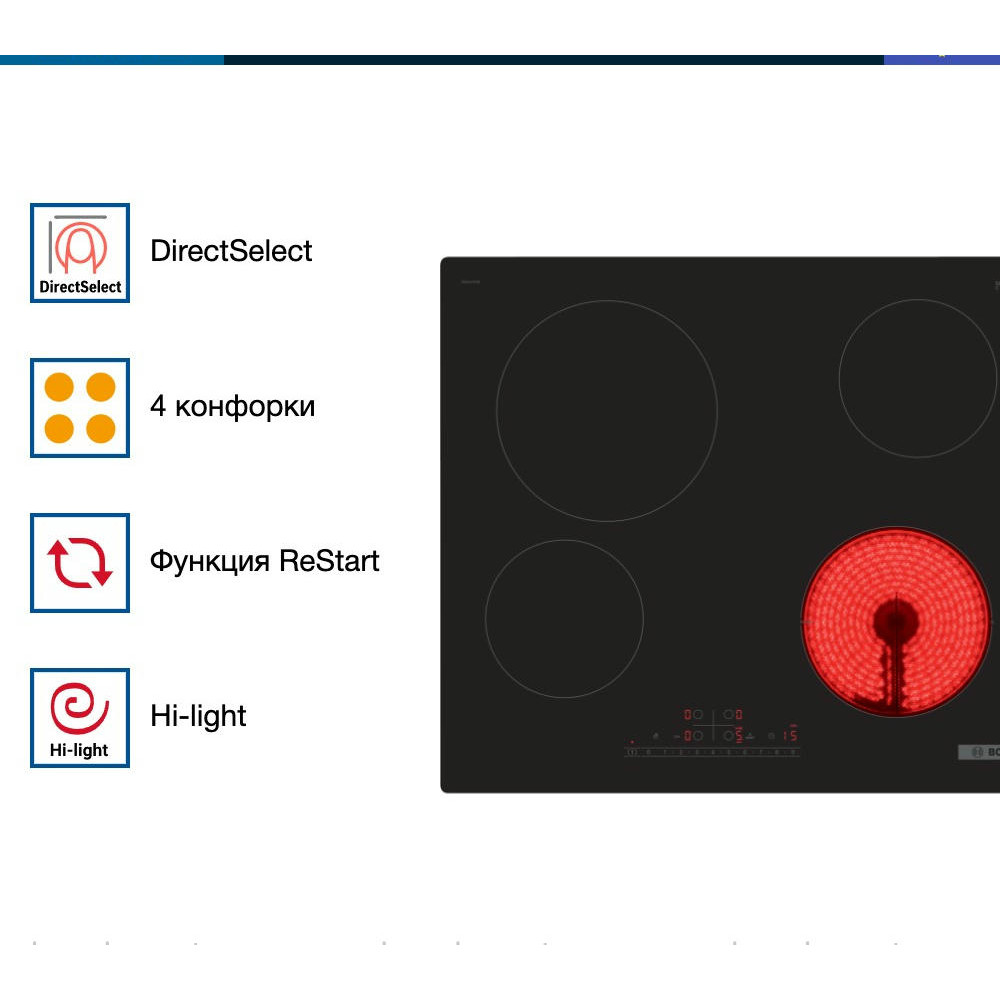Tap the timer clock icon beside 15
Viewport: 1000px width, 1000px height.
(x=771, y=735)
